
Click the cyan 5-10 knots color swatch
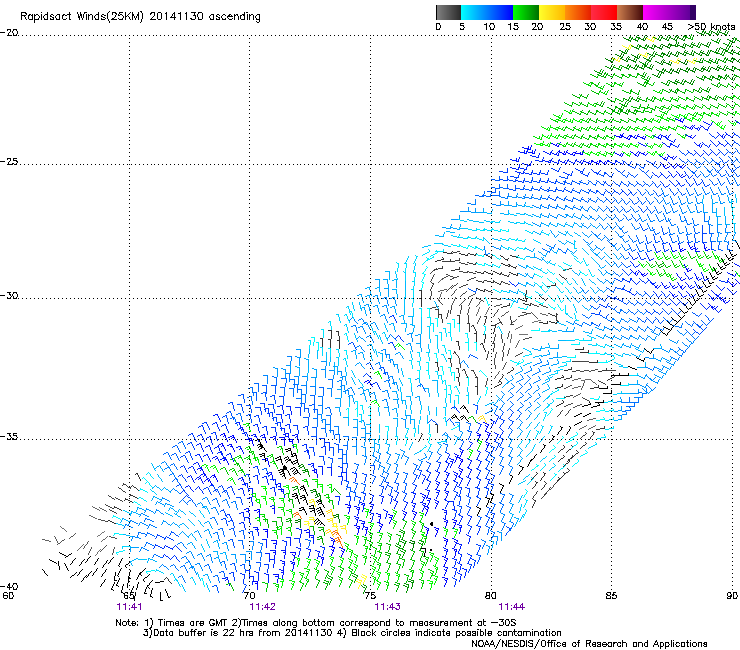pos(474,12)
